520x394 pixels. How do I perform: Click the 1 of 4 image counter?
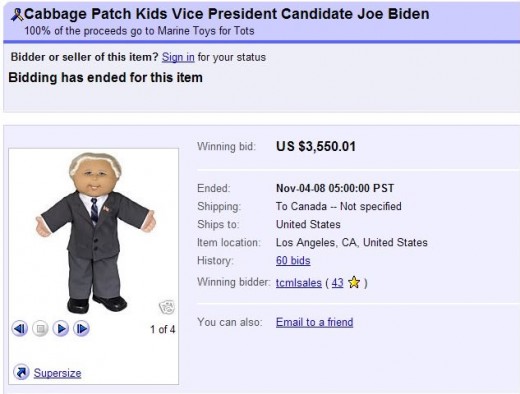[162, 329]
